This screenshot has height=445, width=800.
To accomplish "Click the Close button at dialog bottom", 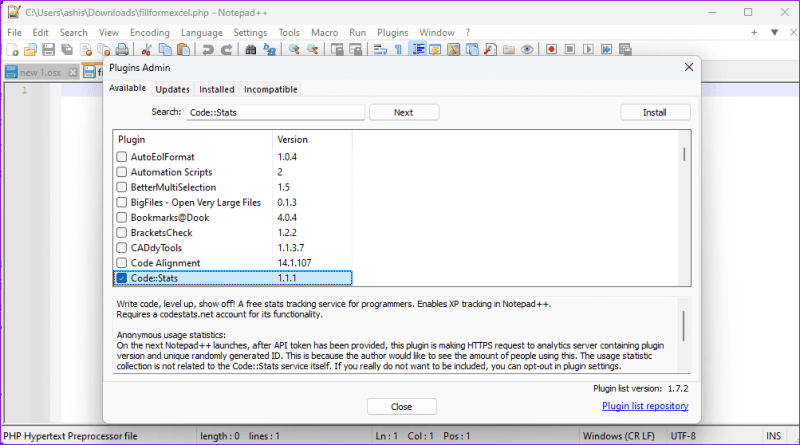I will click(x=402, y=407).
